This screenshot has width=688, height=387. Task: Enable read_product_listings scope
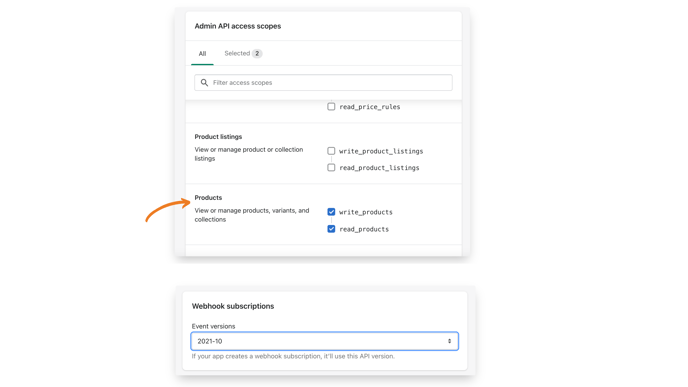331,168
